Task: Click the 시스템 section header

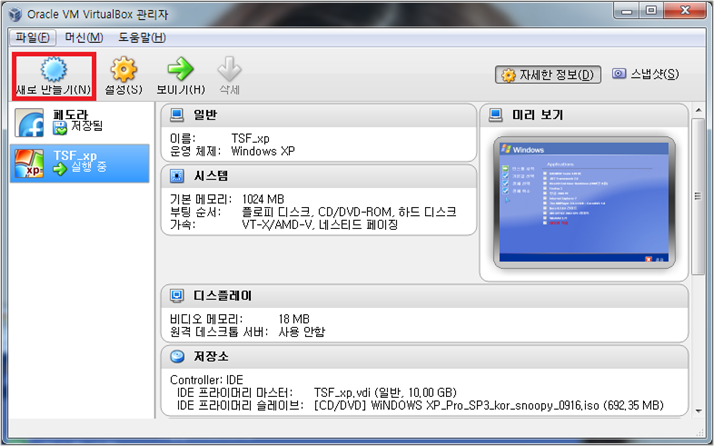Action: (x=318, y=176)
